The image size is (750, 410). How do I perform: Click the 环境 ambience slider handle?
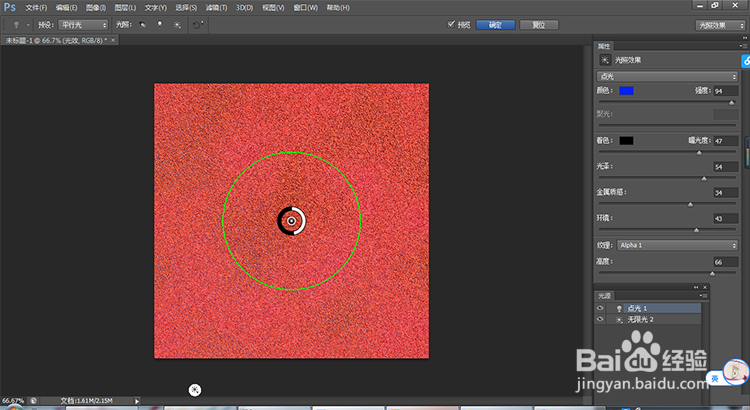pos(696,230)
